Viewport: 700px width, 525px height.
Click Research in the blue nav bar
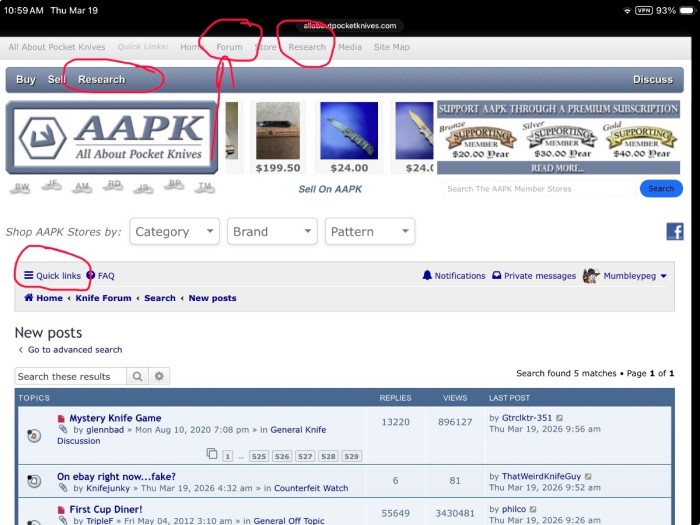(x=101, y=79)
